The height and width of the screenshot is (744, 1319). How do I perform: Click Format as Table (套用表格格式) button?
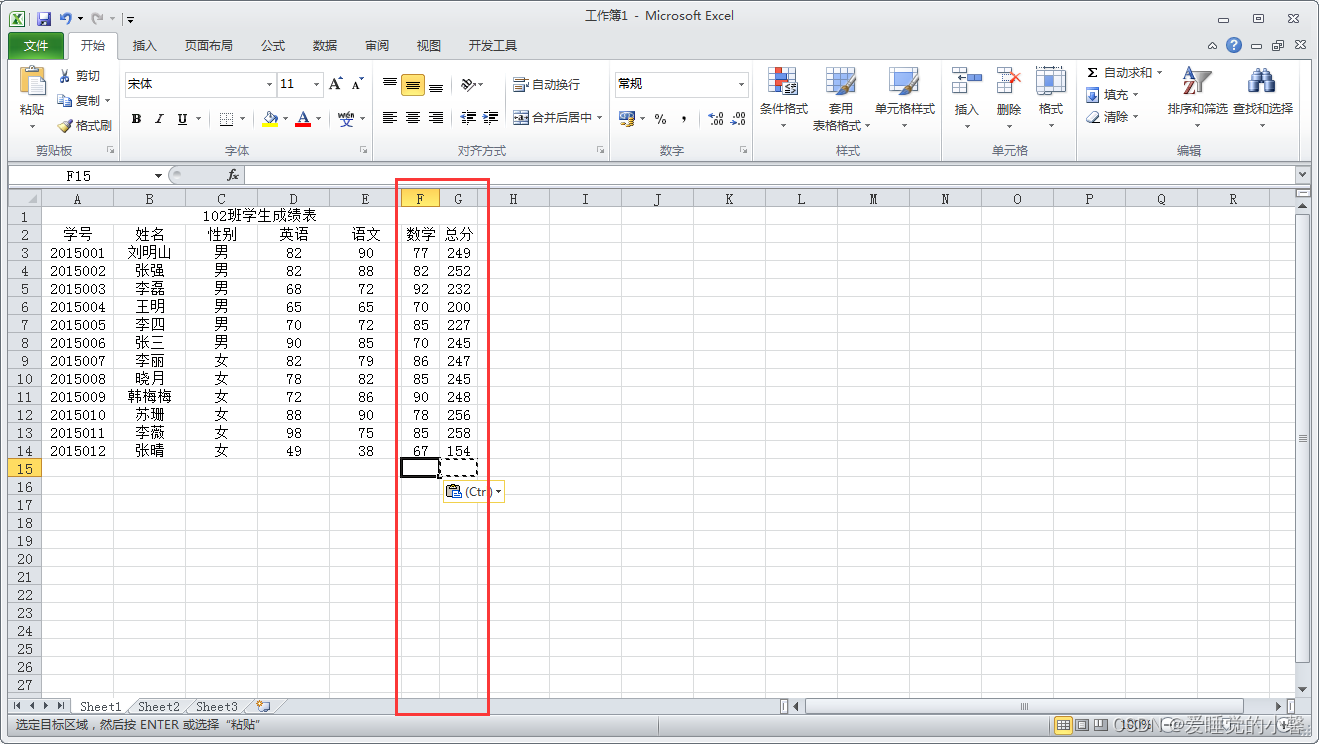click(840, 99)
